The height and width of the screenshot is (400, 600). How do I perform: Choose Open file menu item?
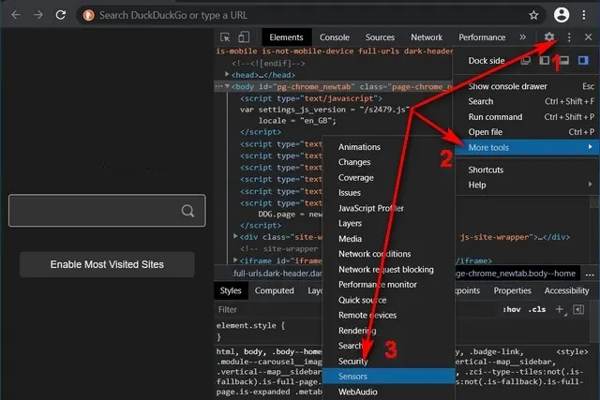(527, 132)
